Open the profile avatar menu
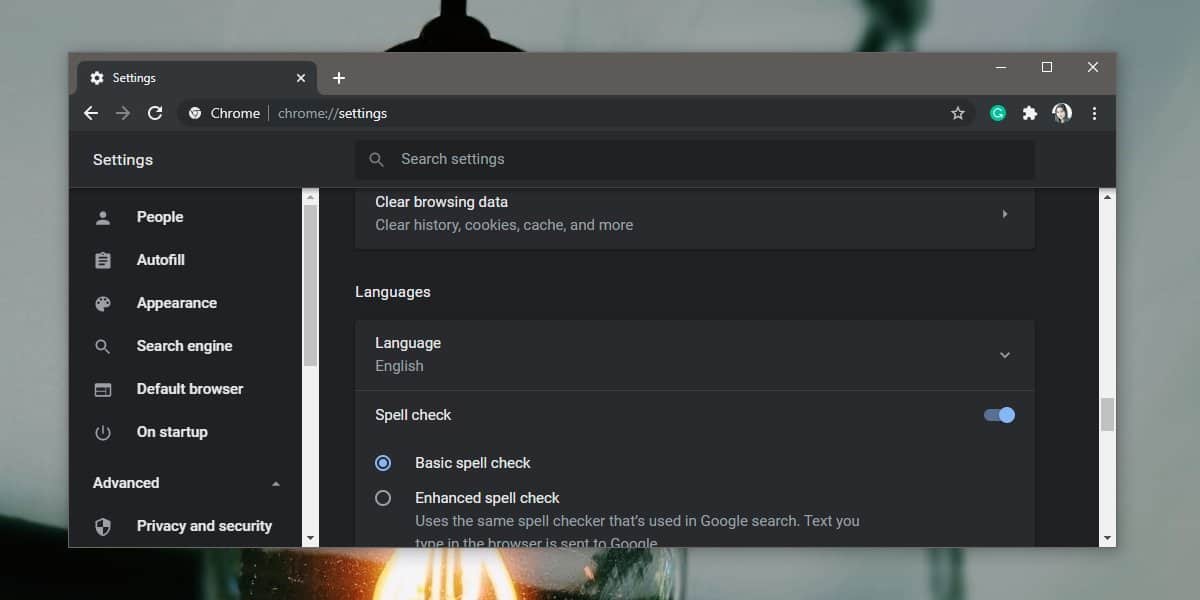 1062,113
